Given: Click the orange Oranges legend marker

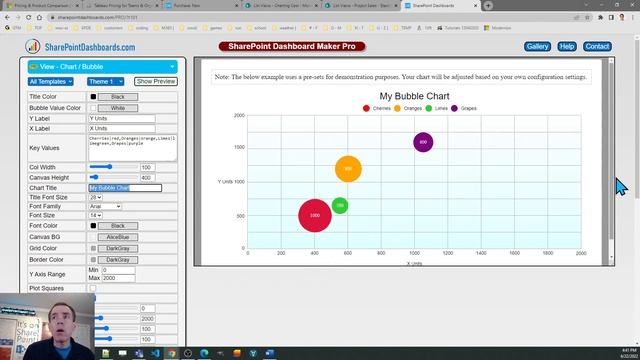Looking at the screenshot, I should pyautogui.click(x=397, y=109).
